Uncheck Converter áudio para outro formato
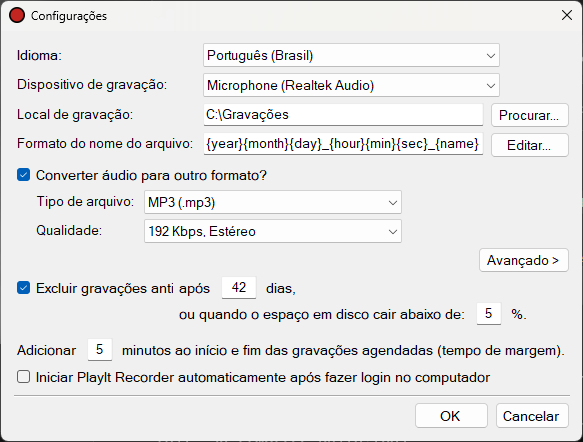Screen dimensions: 583x442 pos(23,175)
